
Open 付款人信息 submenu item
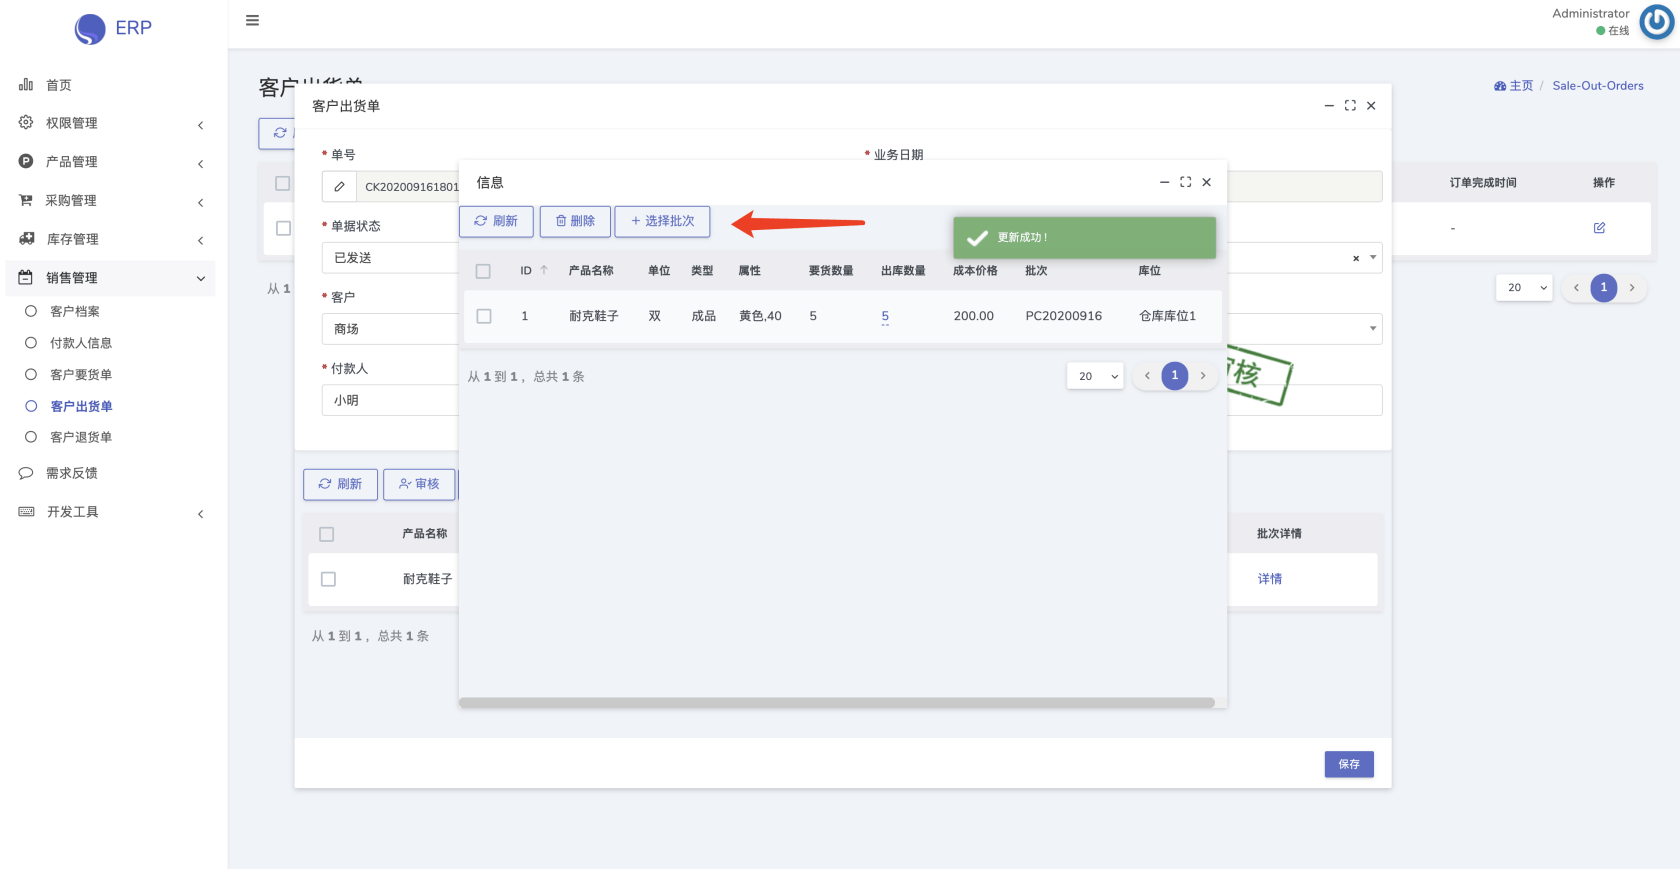pyautogui.click(x=81, y=343)
